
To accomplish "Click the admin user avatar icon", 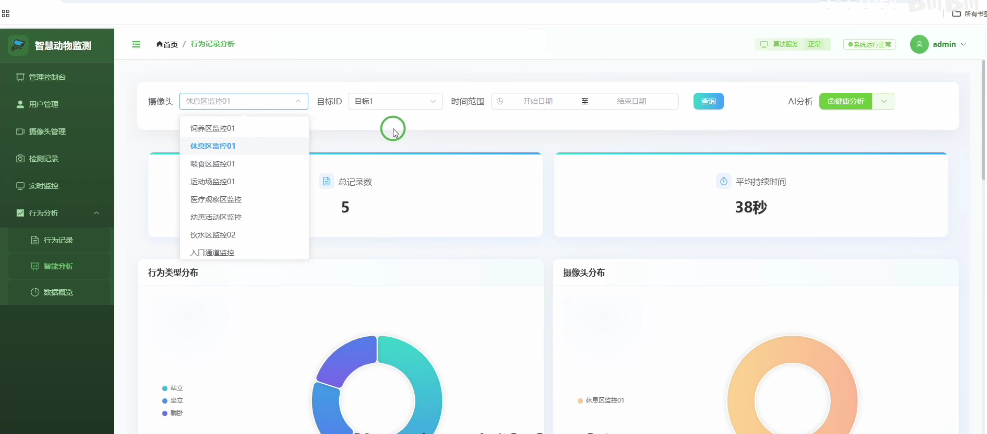I will tap(919, 44).
